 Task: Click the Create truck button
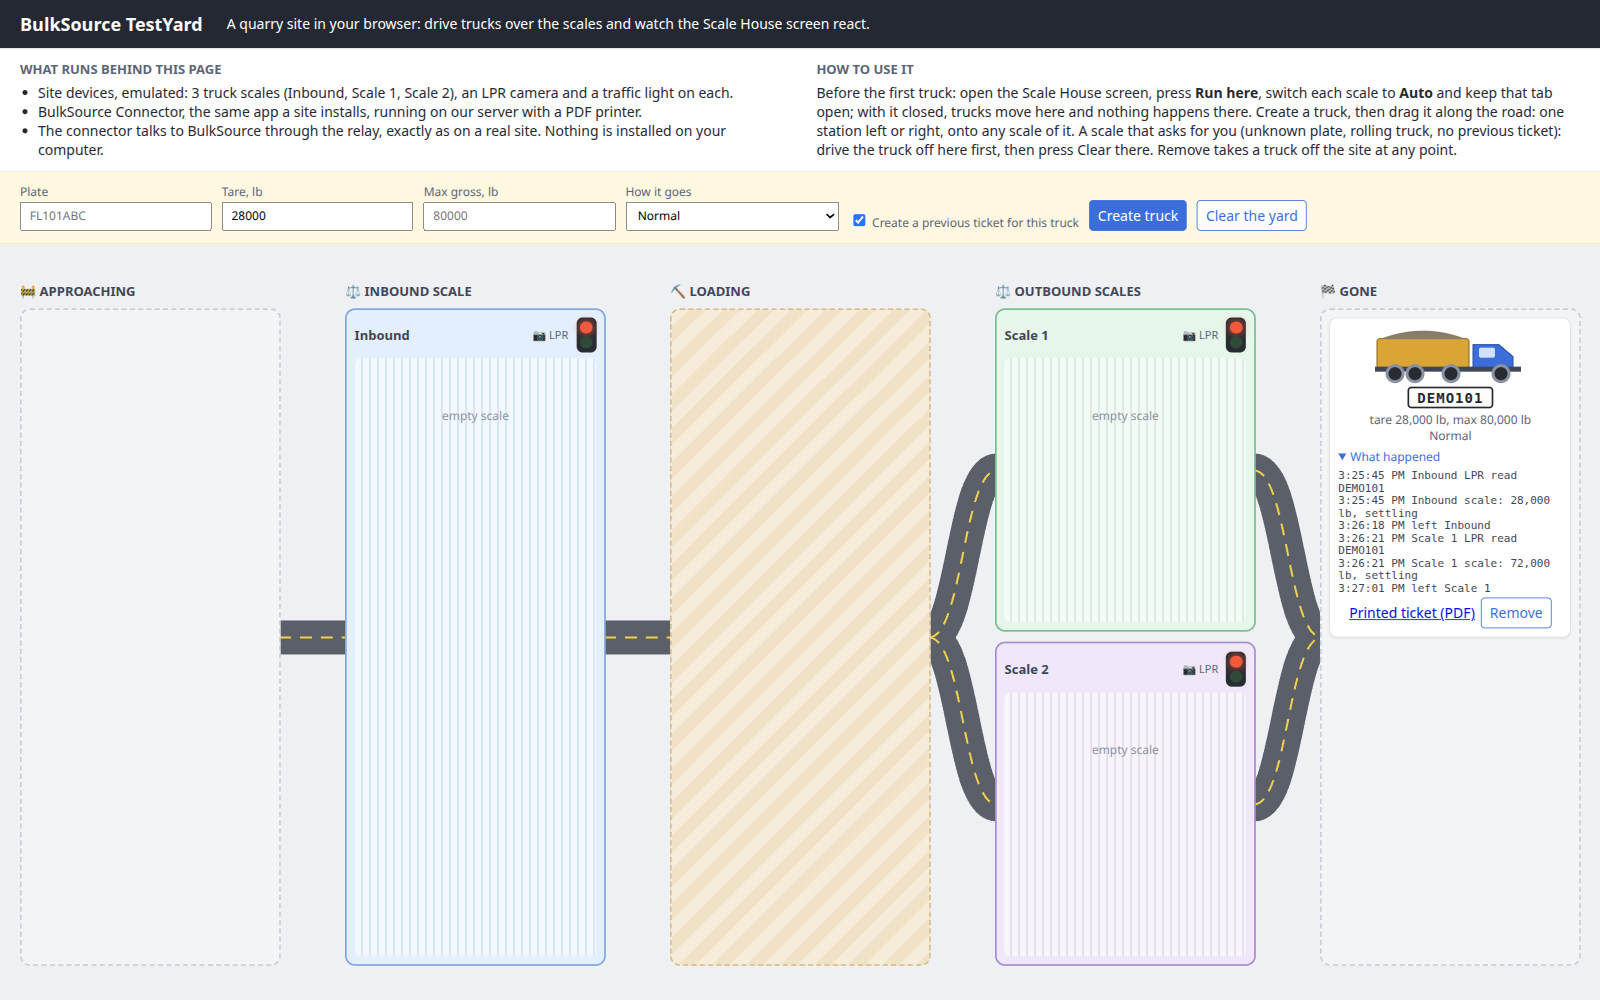point(1138,216)
